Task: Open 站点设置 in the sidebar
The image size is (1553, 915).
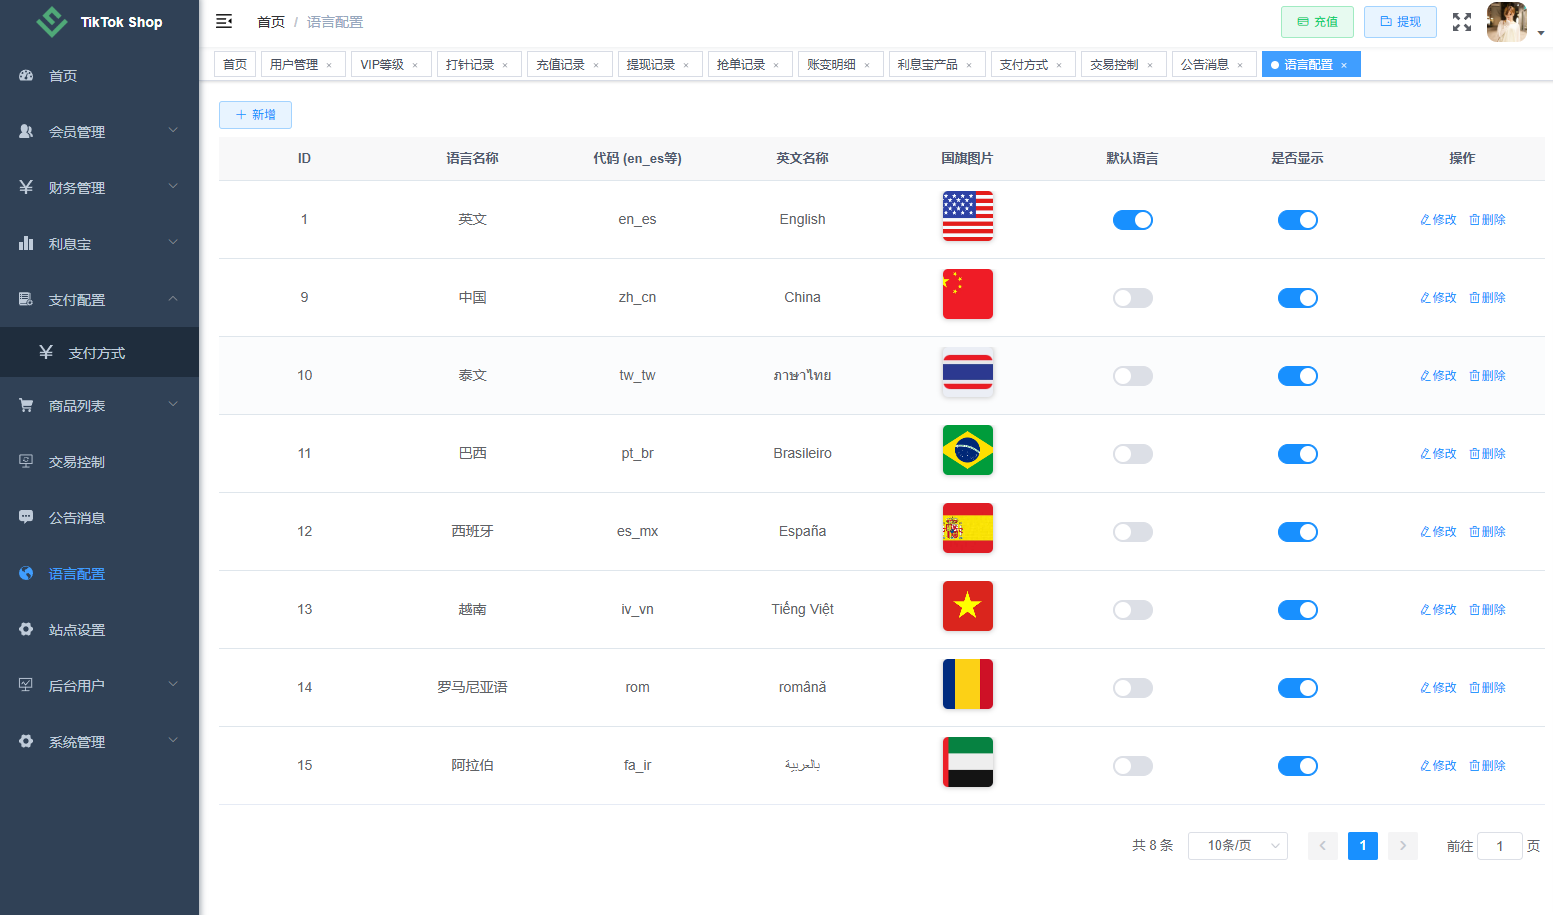Action: point(99,630)
